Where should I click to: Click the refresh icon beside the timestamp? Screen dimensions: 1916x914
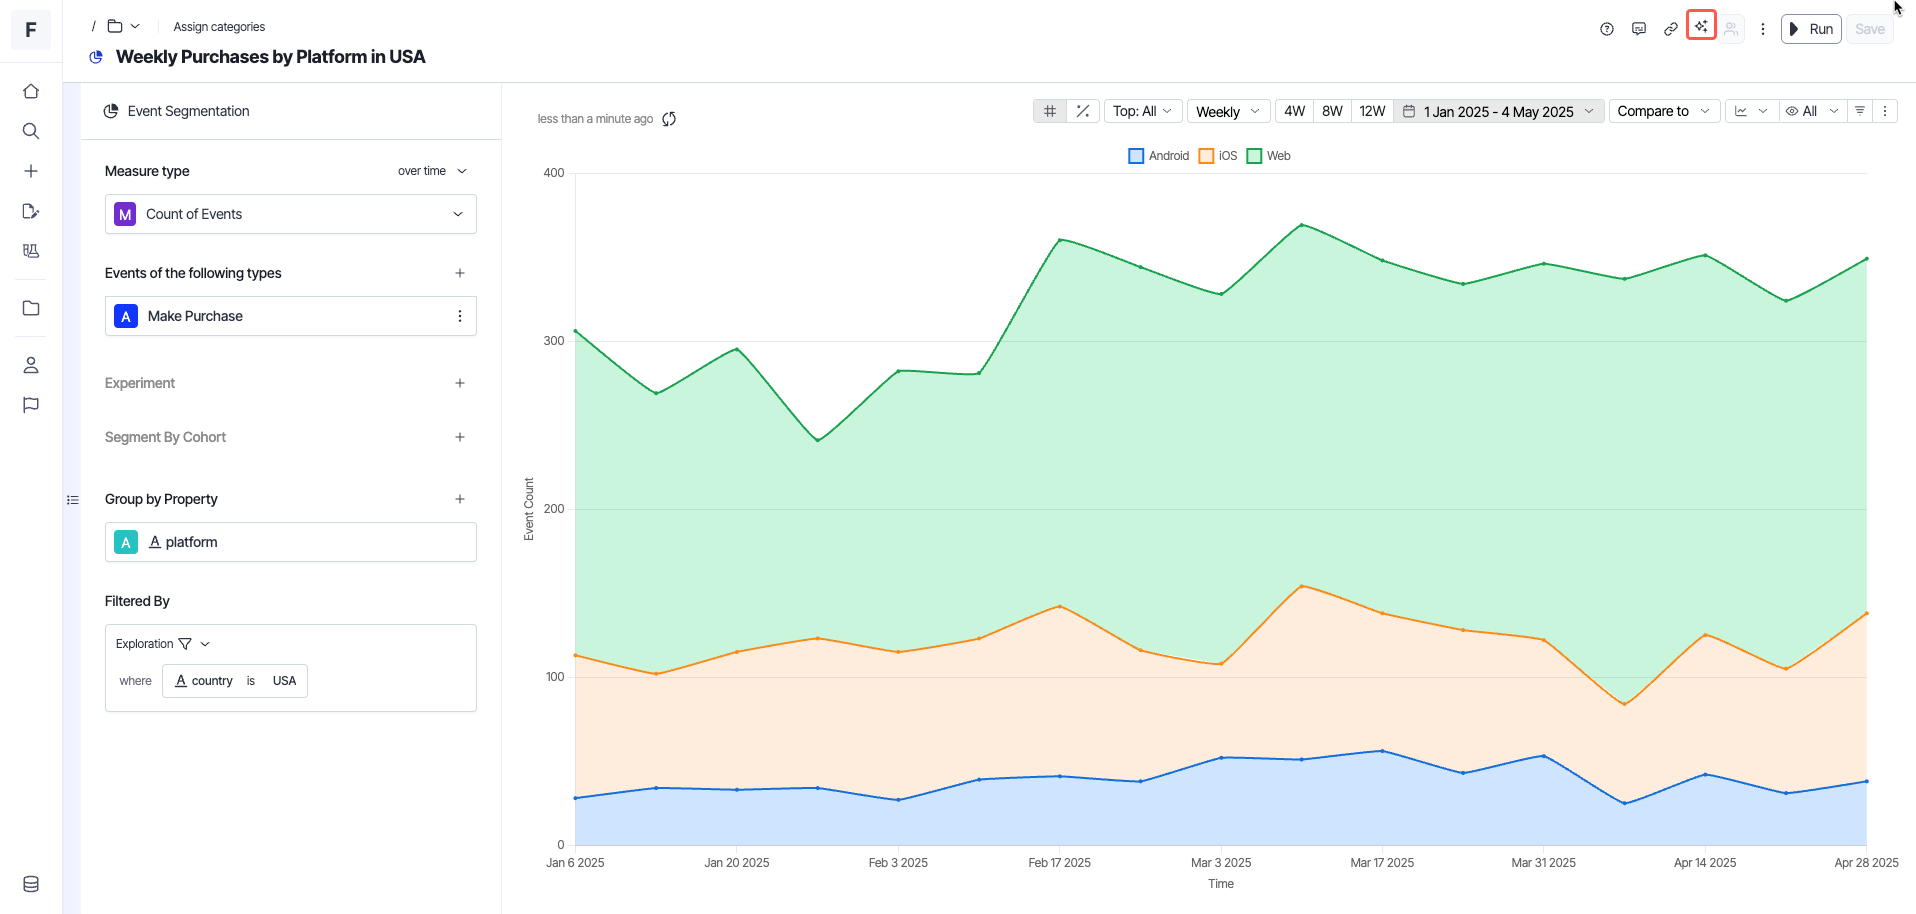(669, 119)
